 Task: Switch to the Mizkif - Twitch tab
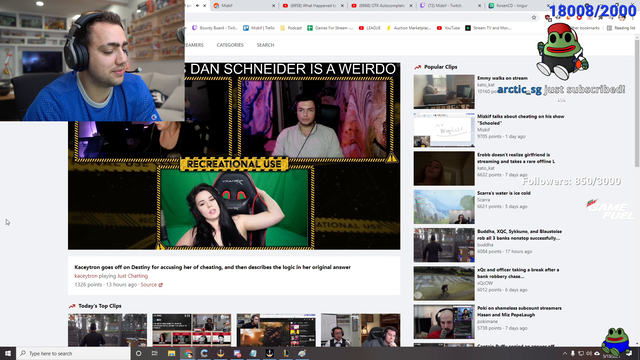click(450, 6)
